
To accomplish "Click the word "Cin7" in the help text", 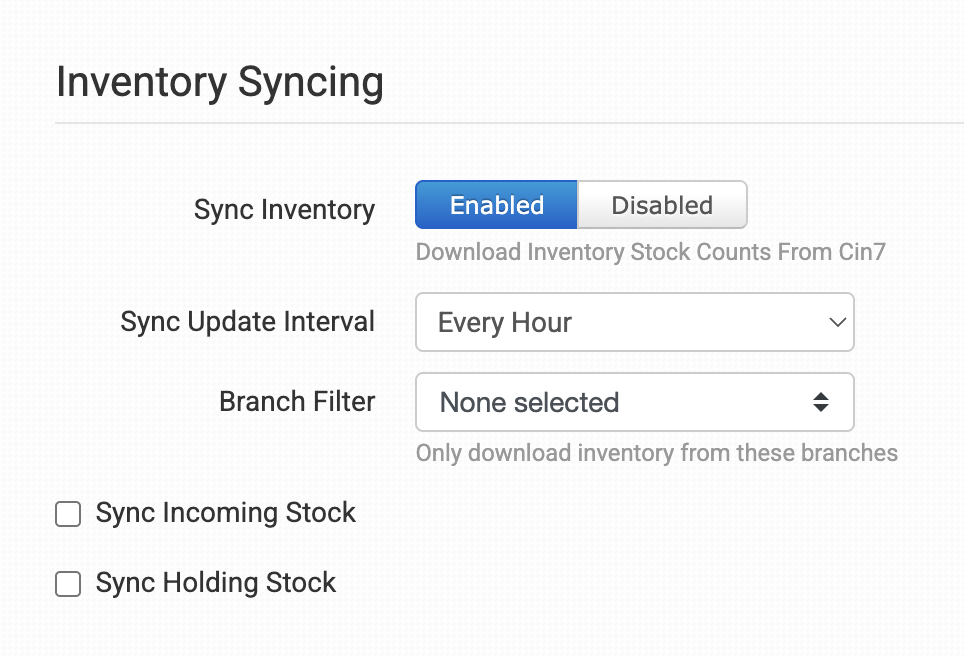I will pos(861,251).
